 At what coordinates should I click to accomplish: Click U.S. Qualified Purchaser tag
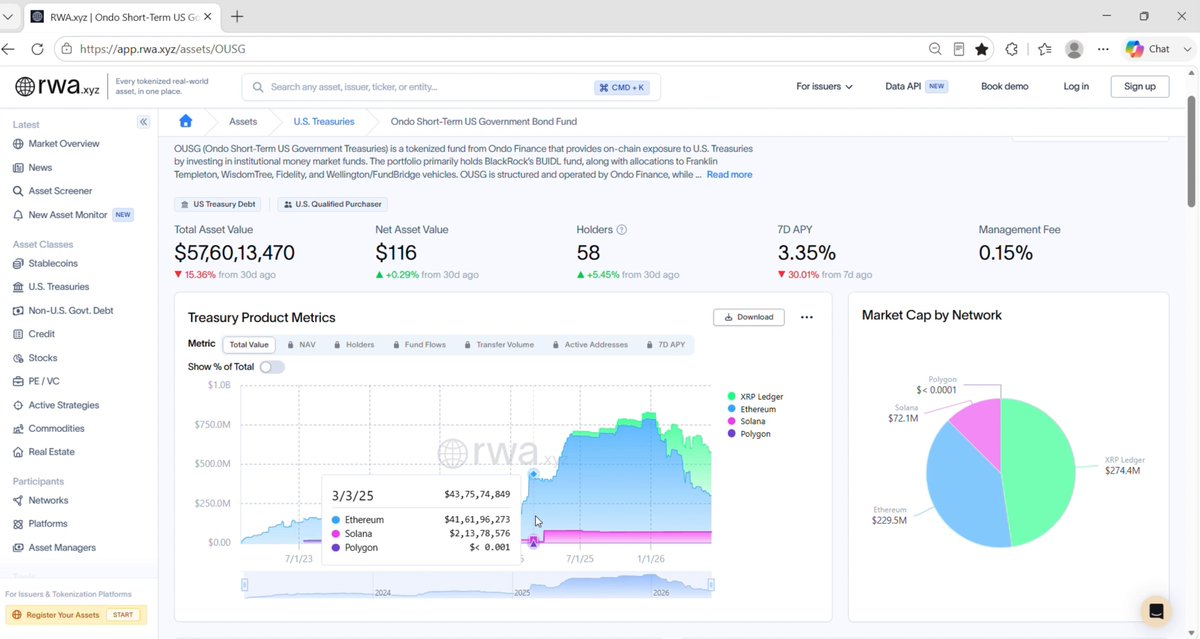pos(332,204)
